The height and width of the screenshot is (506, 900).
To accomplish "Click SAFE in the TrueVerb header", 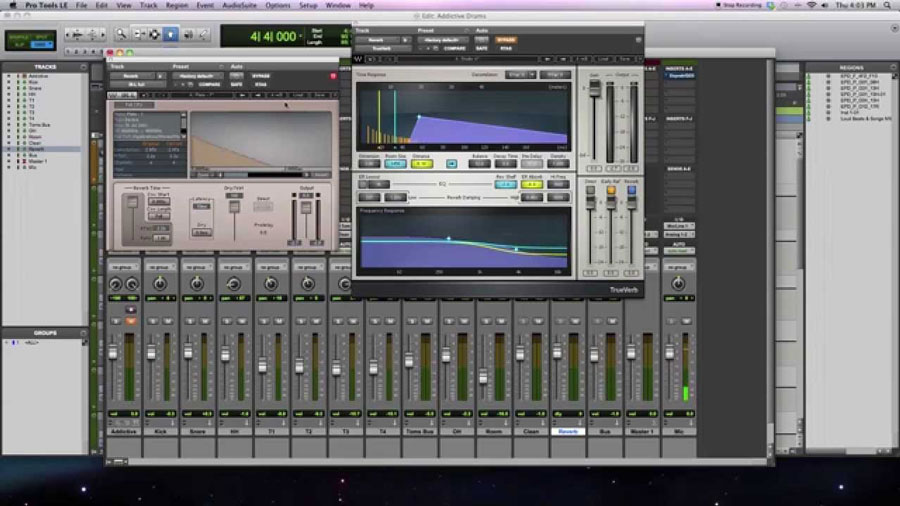I will click(x=482, y=49).
